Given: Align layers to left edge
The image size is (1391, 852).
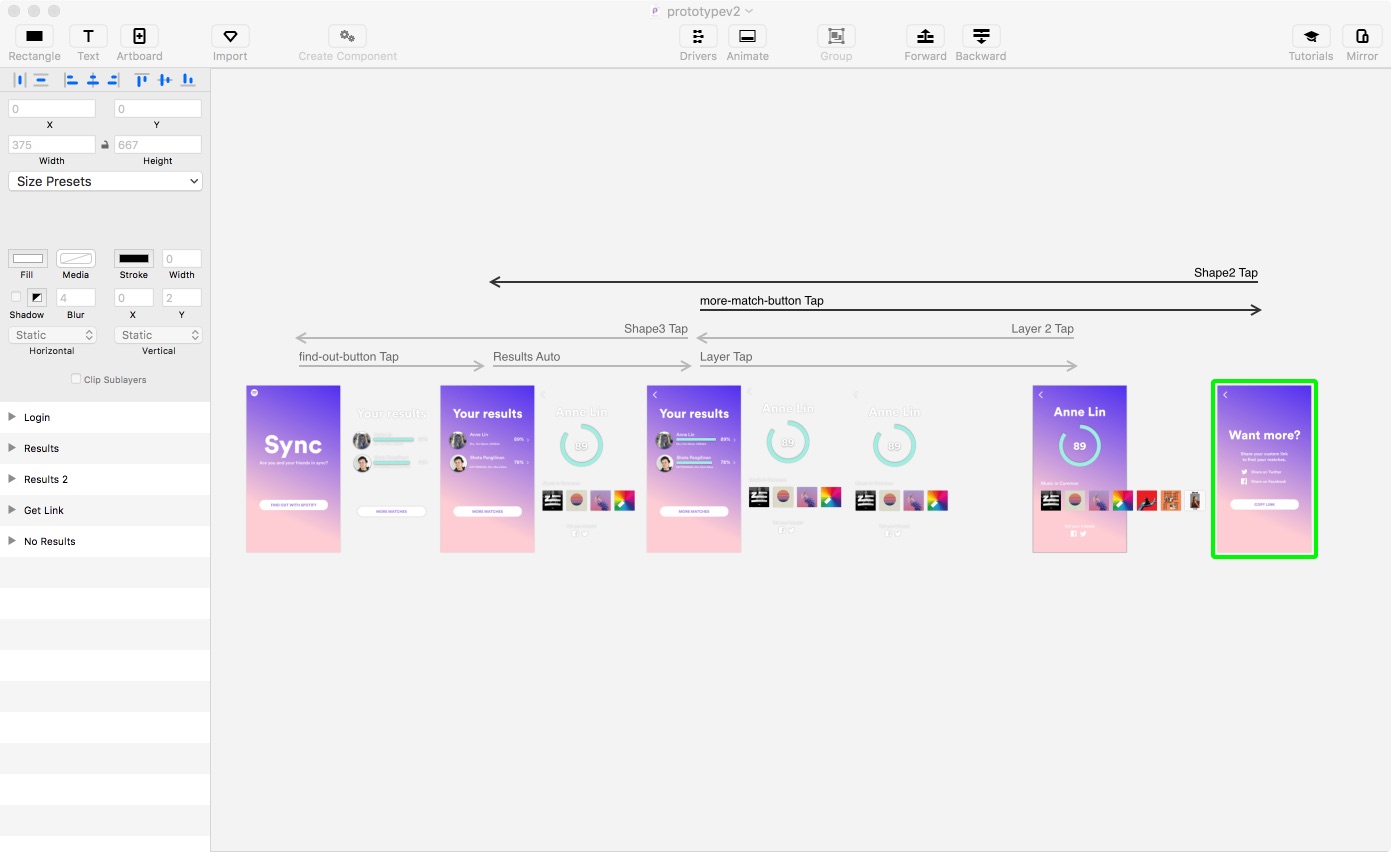Looking at the screenshot, I should (x=71, y=80).
